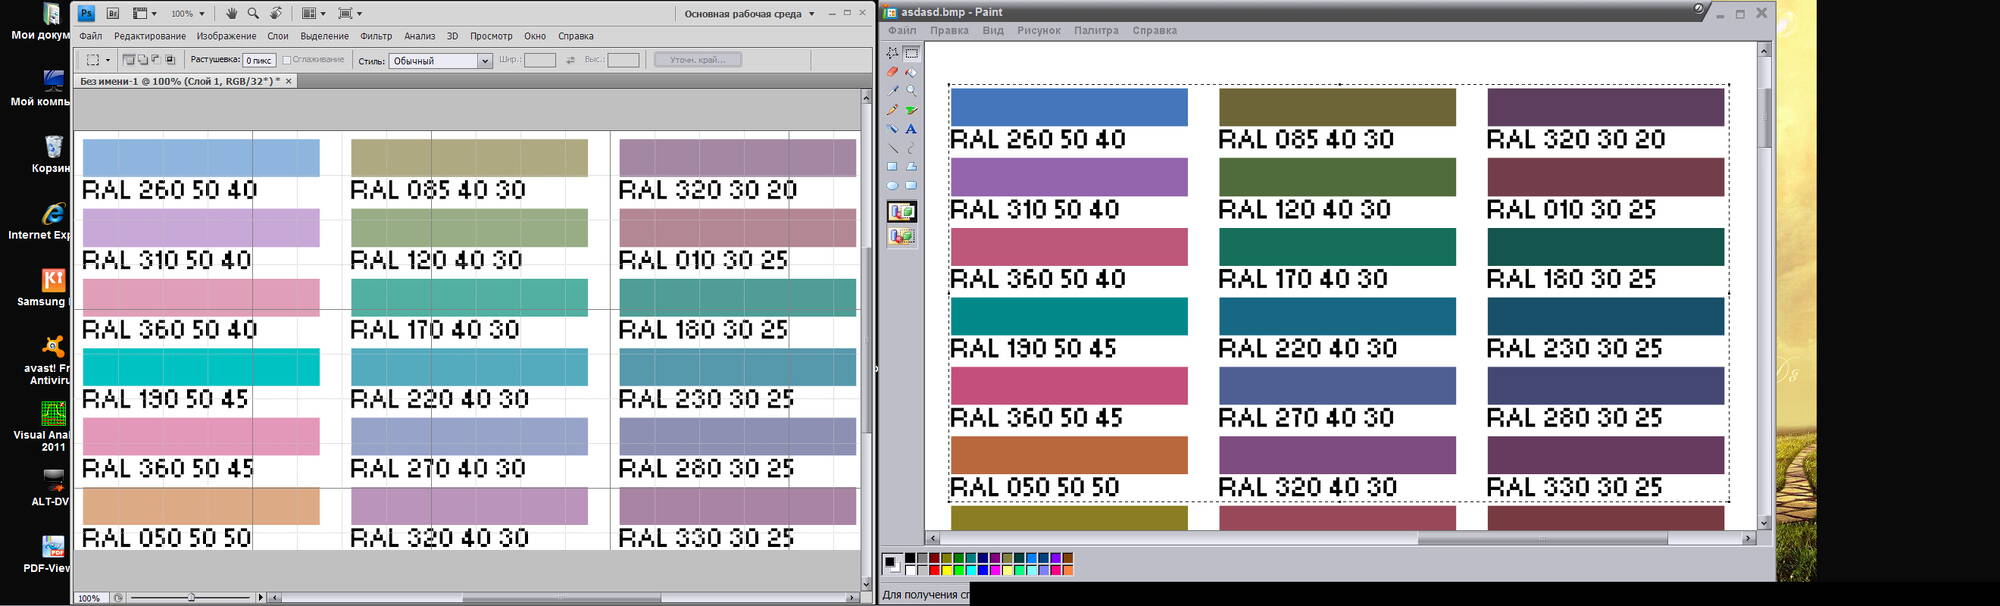Toggle the Сглаживание checkbox
This screenshot has height=606, width=2000.
pos(287,60)
